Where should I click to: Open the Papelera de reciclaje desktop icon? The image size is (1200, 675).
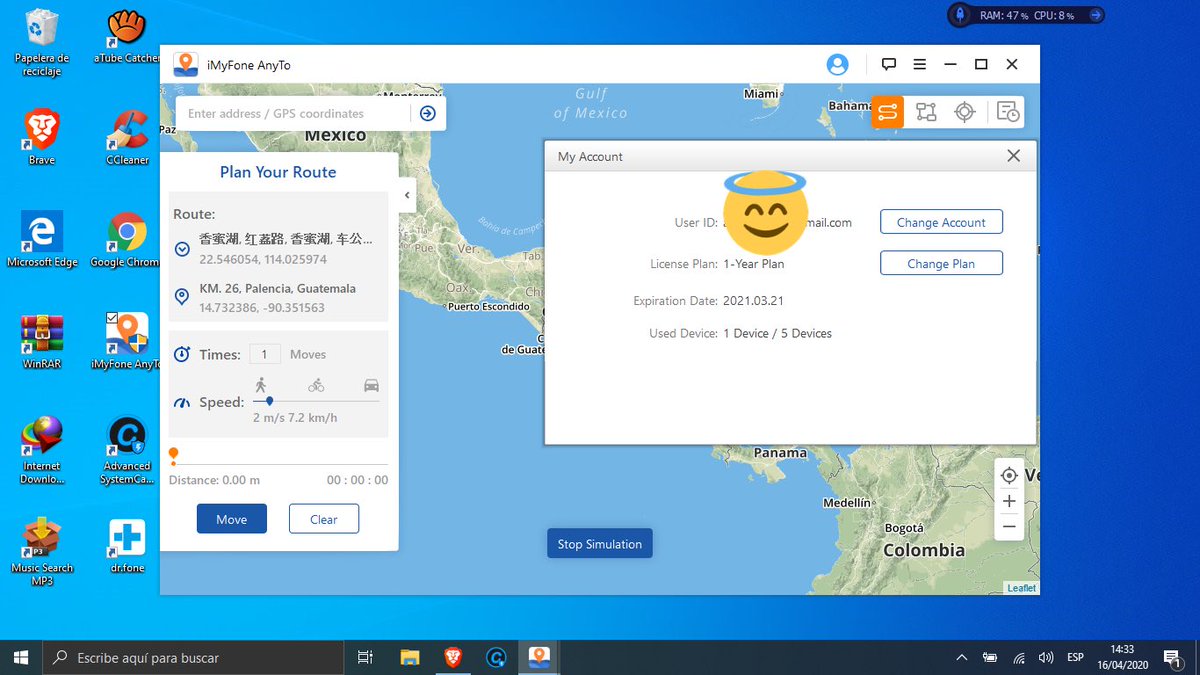pyautogui.click(x=41, y=42)
